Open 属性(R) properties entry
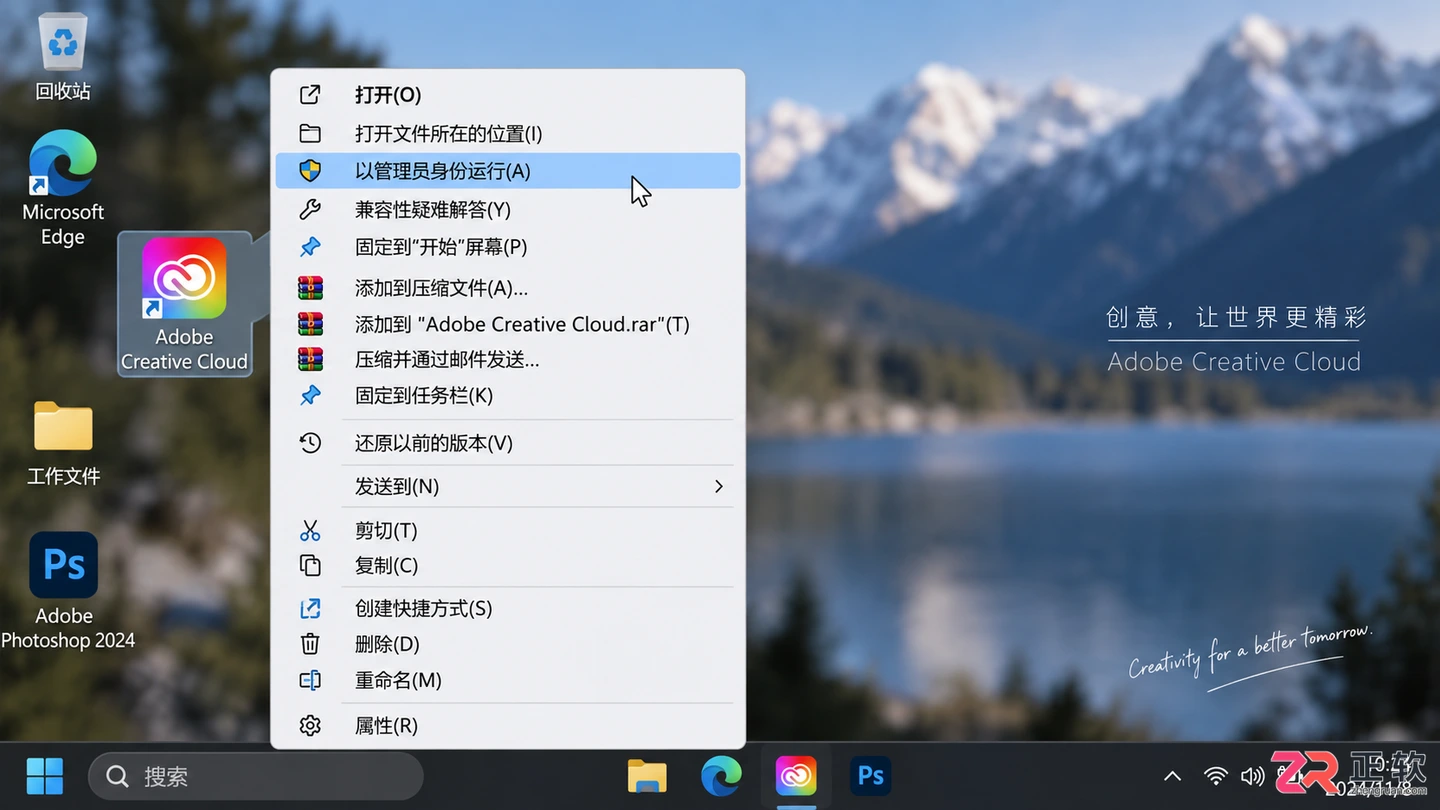Image resolution: width=1440 pixels, height=810 pixels. [x=508, y=726]
